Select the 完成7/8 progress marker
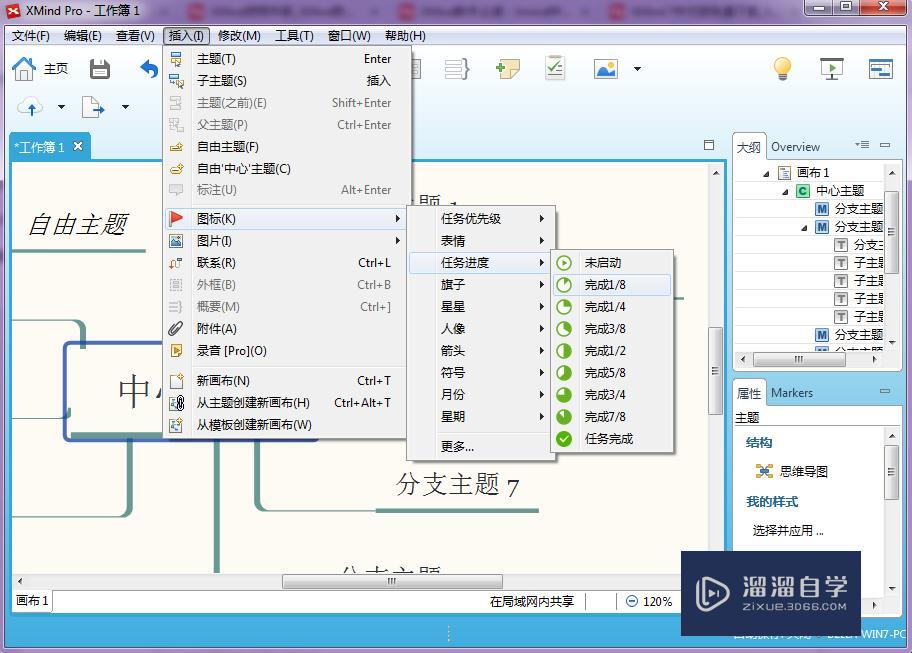 point(613,417)
